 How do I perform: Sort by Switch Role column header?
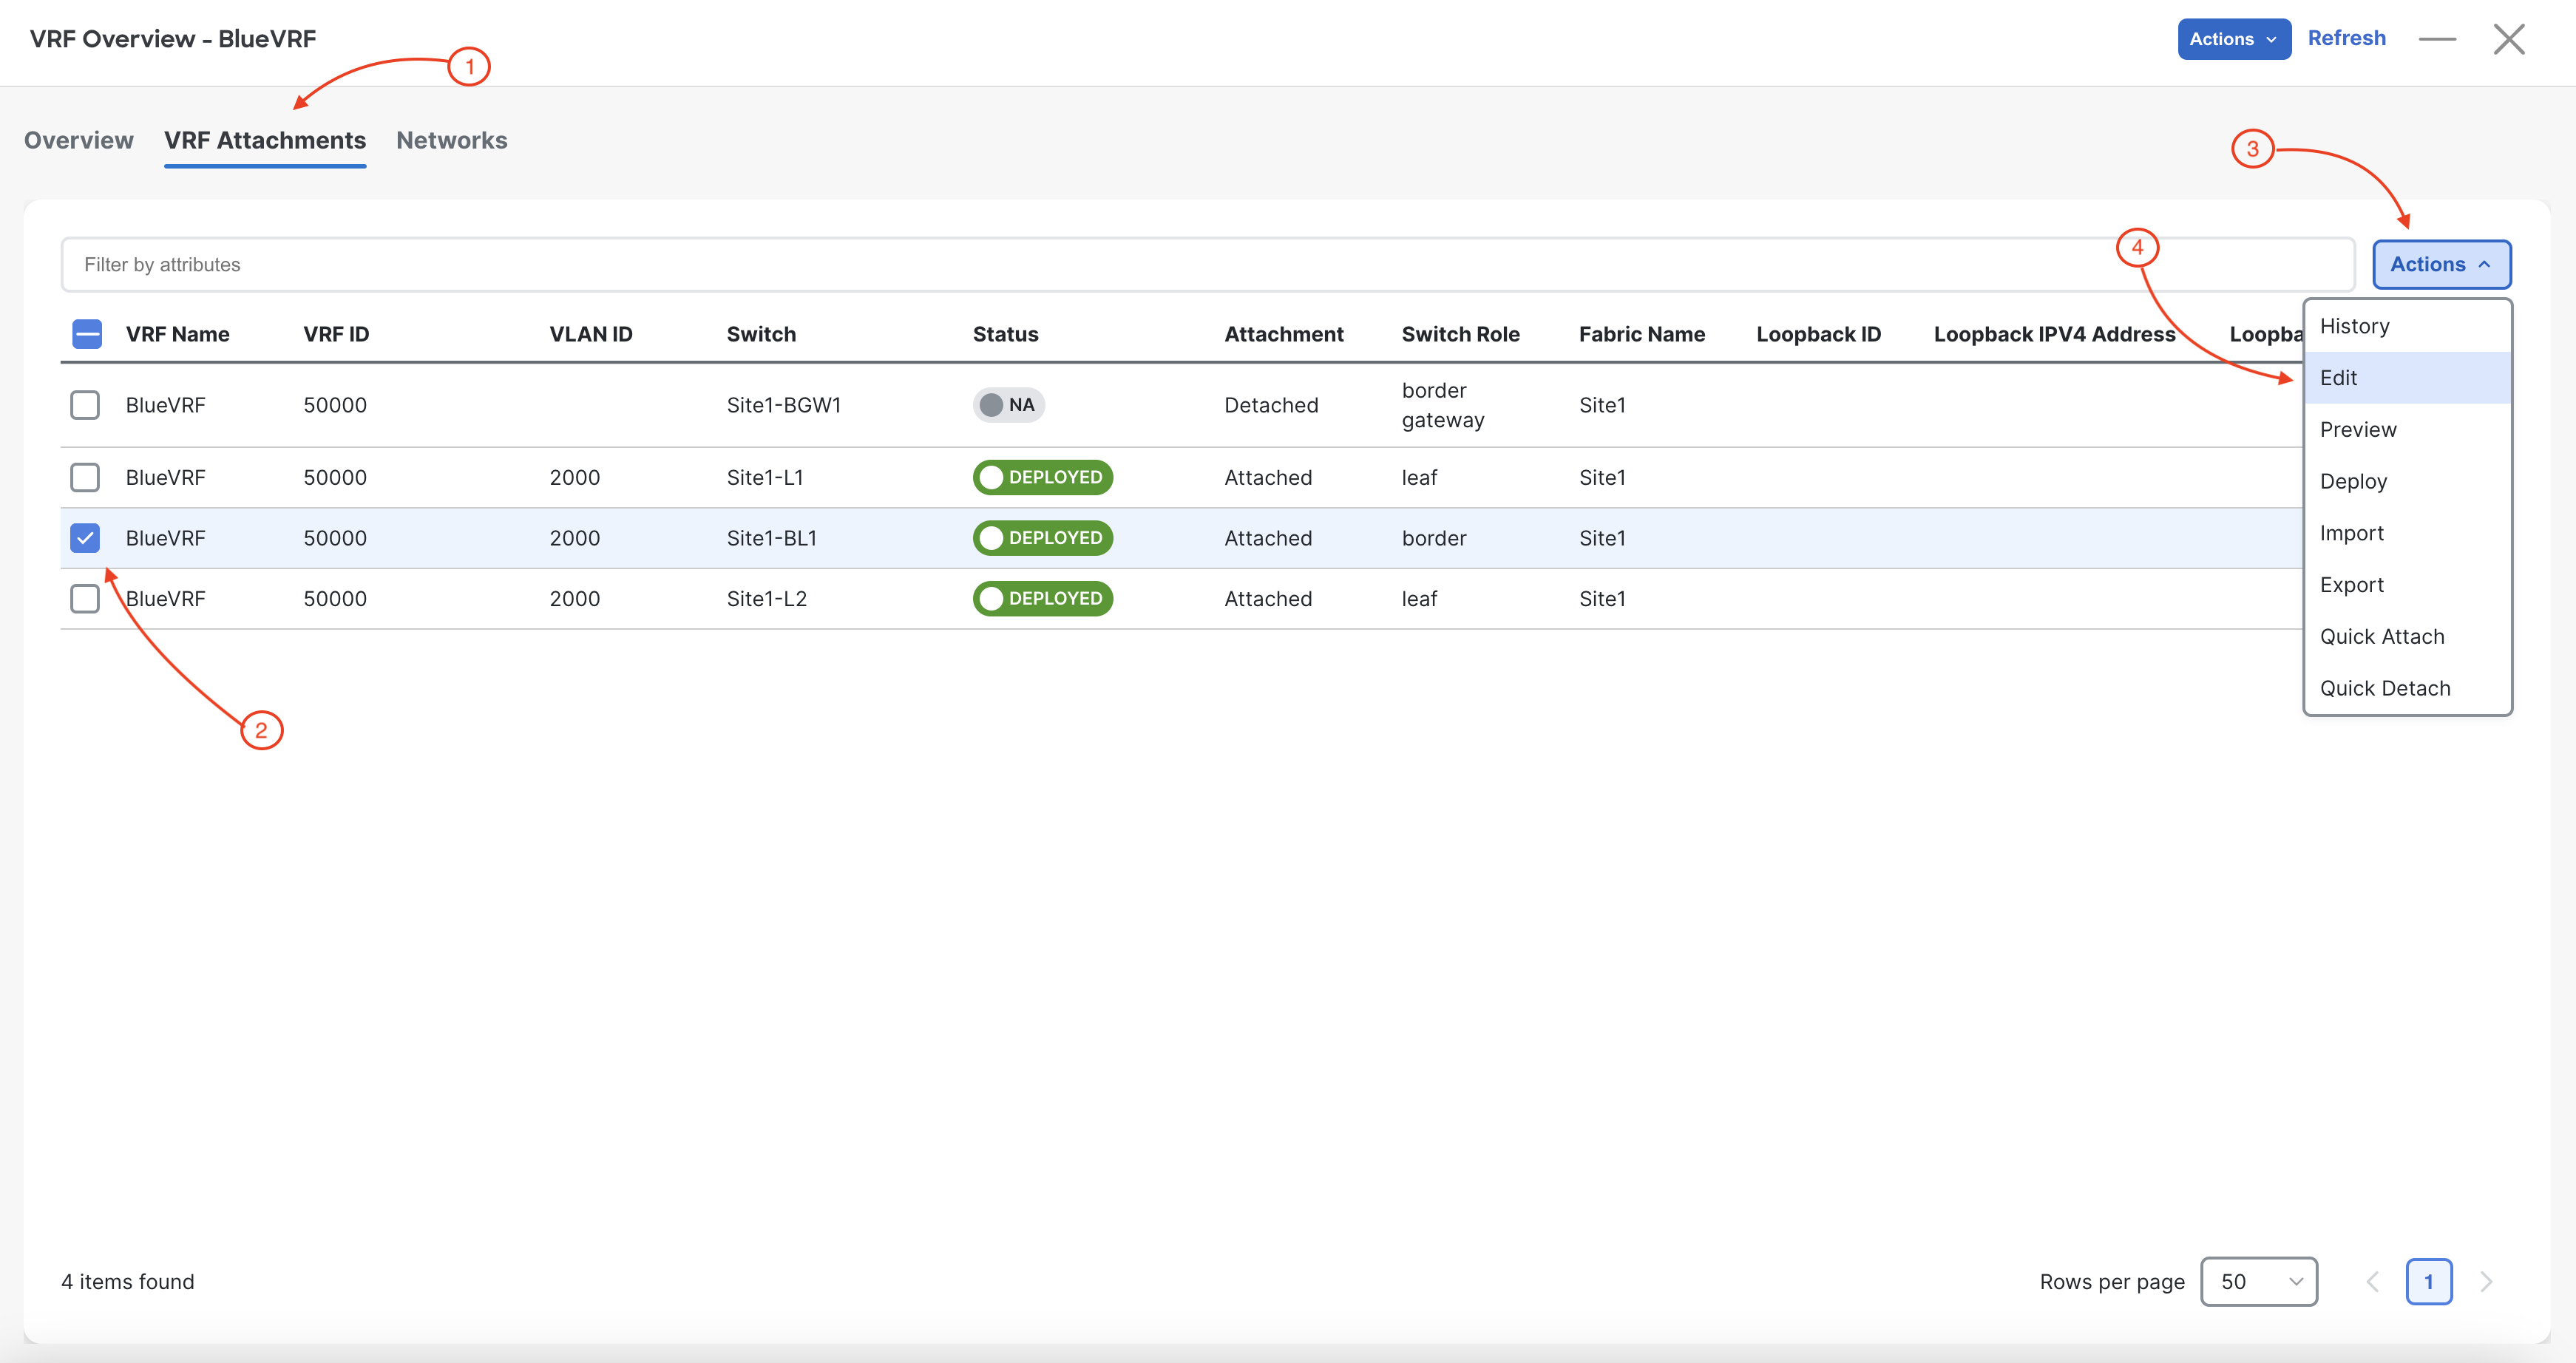click(x=1460, y=334)
